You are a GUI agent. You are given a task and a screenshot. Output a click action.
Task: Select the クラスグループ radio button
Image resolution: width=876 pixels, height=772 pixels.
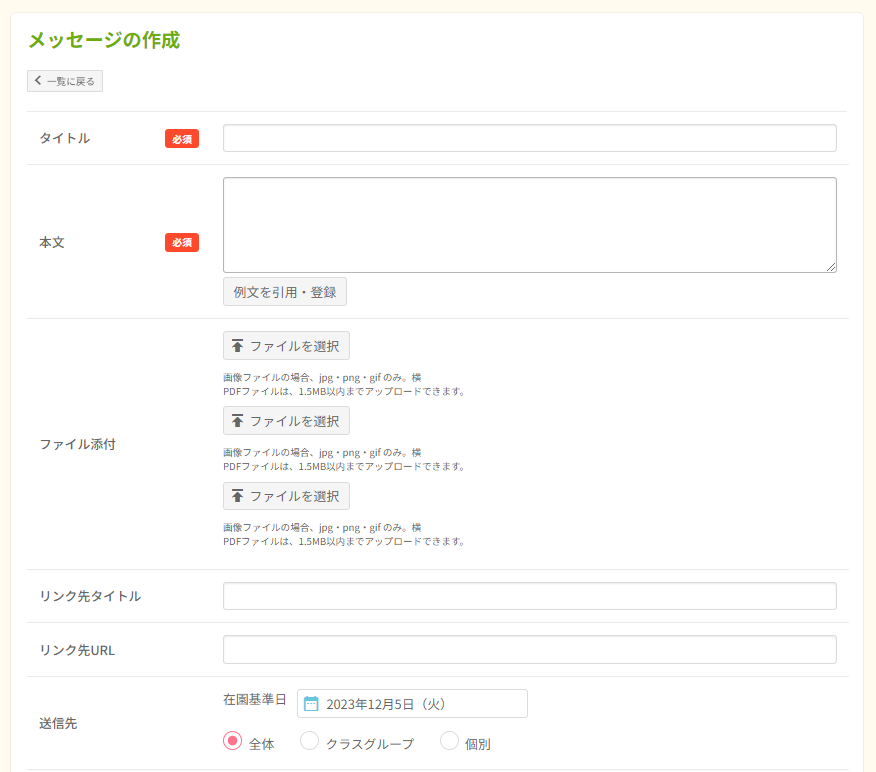[309, 742]
